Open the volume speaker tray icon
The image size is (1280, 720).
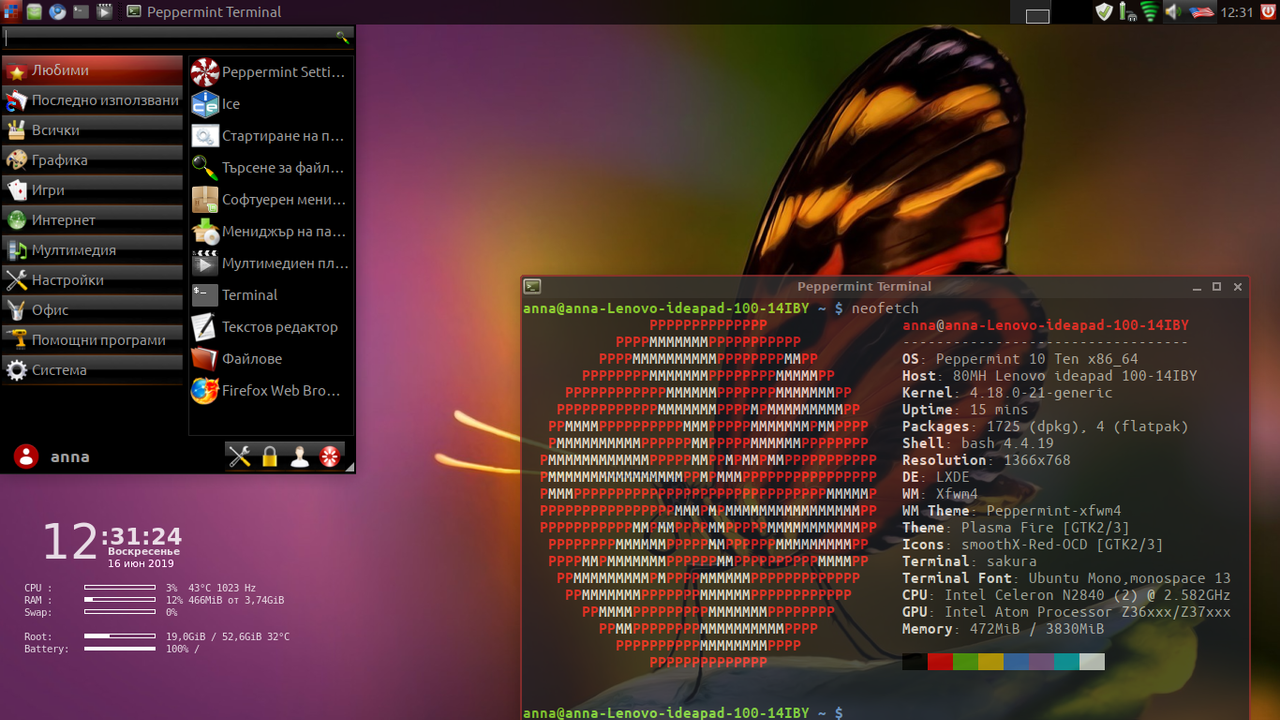1174,12
